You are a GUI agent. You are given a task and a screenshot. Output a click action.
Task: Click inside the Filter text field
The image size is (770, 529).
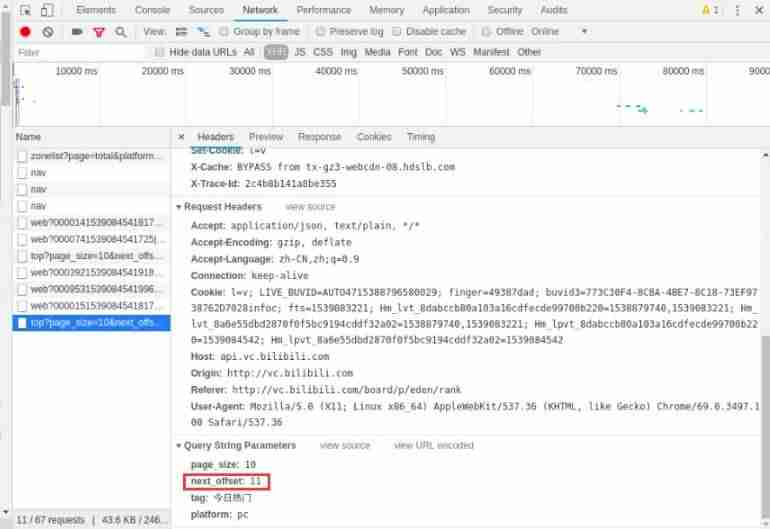[81, 52]
